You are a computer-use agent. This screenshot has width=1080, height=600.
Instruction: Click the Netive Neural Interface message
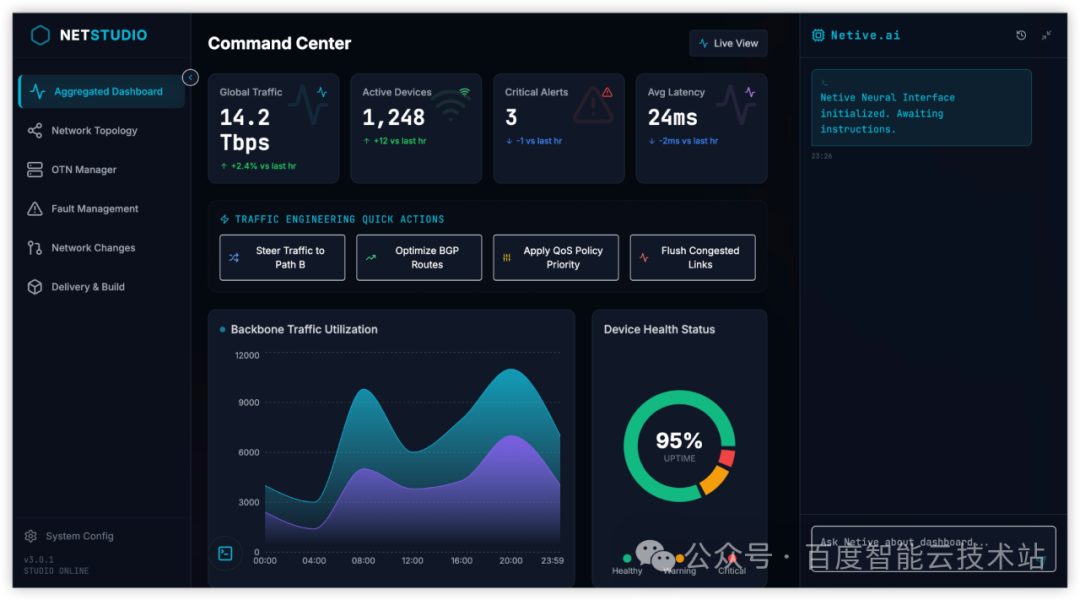click(x=921, y=107)
